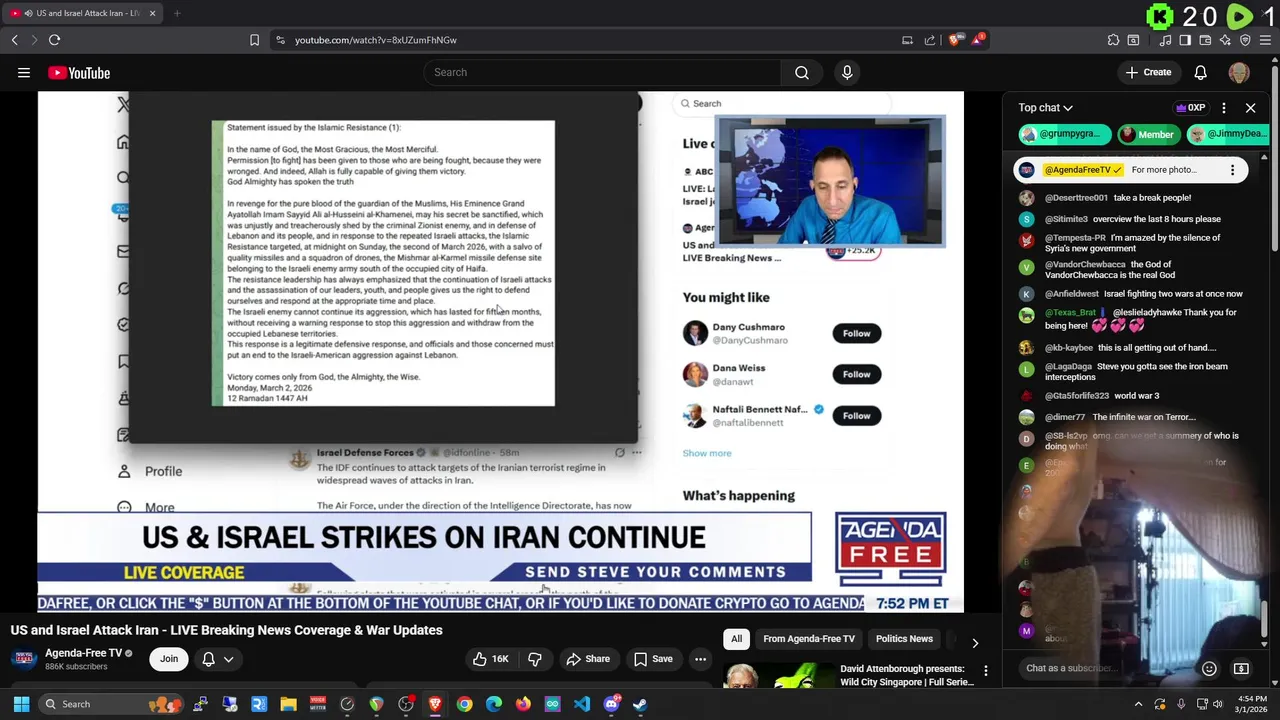Open the share page icon in address bar
1280x720 pixels.
pyautogui.click(x=930, y=40)
